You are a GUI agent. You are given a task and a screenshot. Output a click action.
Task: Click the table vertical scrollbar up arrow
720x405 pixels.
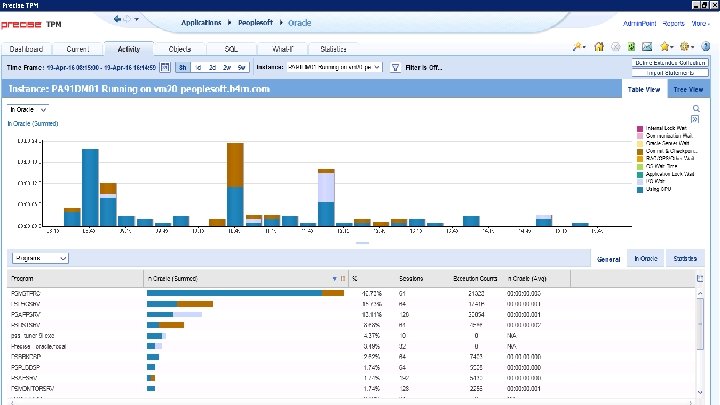[700, 293]
